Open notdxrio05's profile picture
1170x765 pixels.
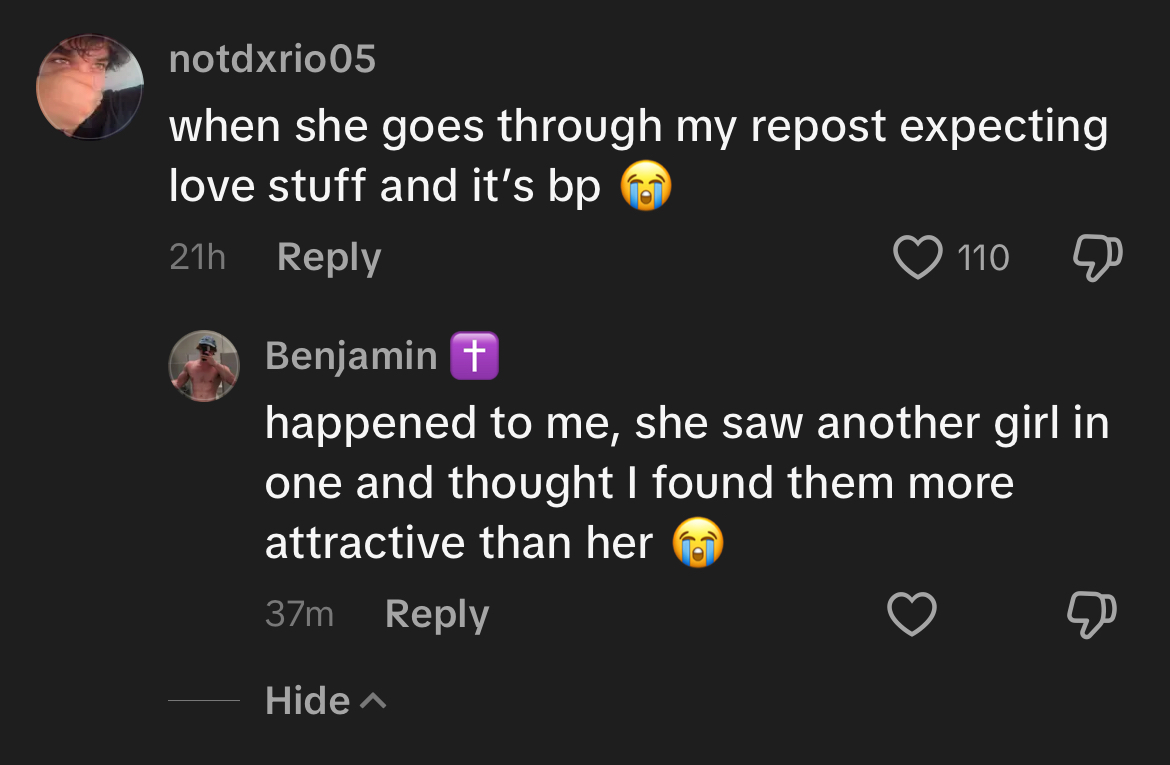click(90, 87)
